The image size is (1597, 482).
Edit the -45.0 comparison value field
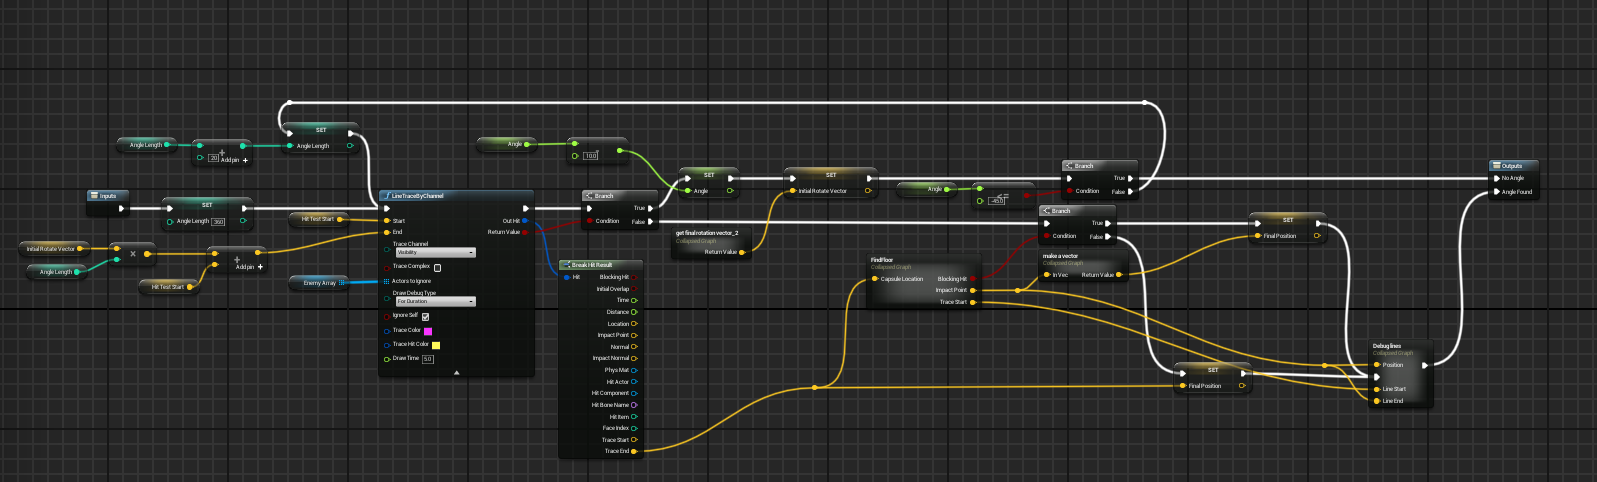click(x=997, y=201)
